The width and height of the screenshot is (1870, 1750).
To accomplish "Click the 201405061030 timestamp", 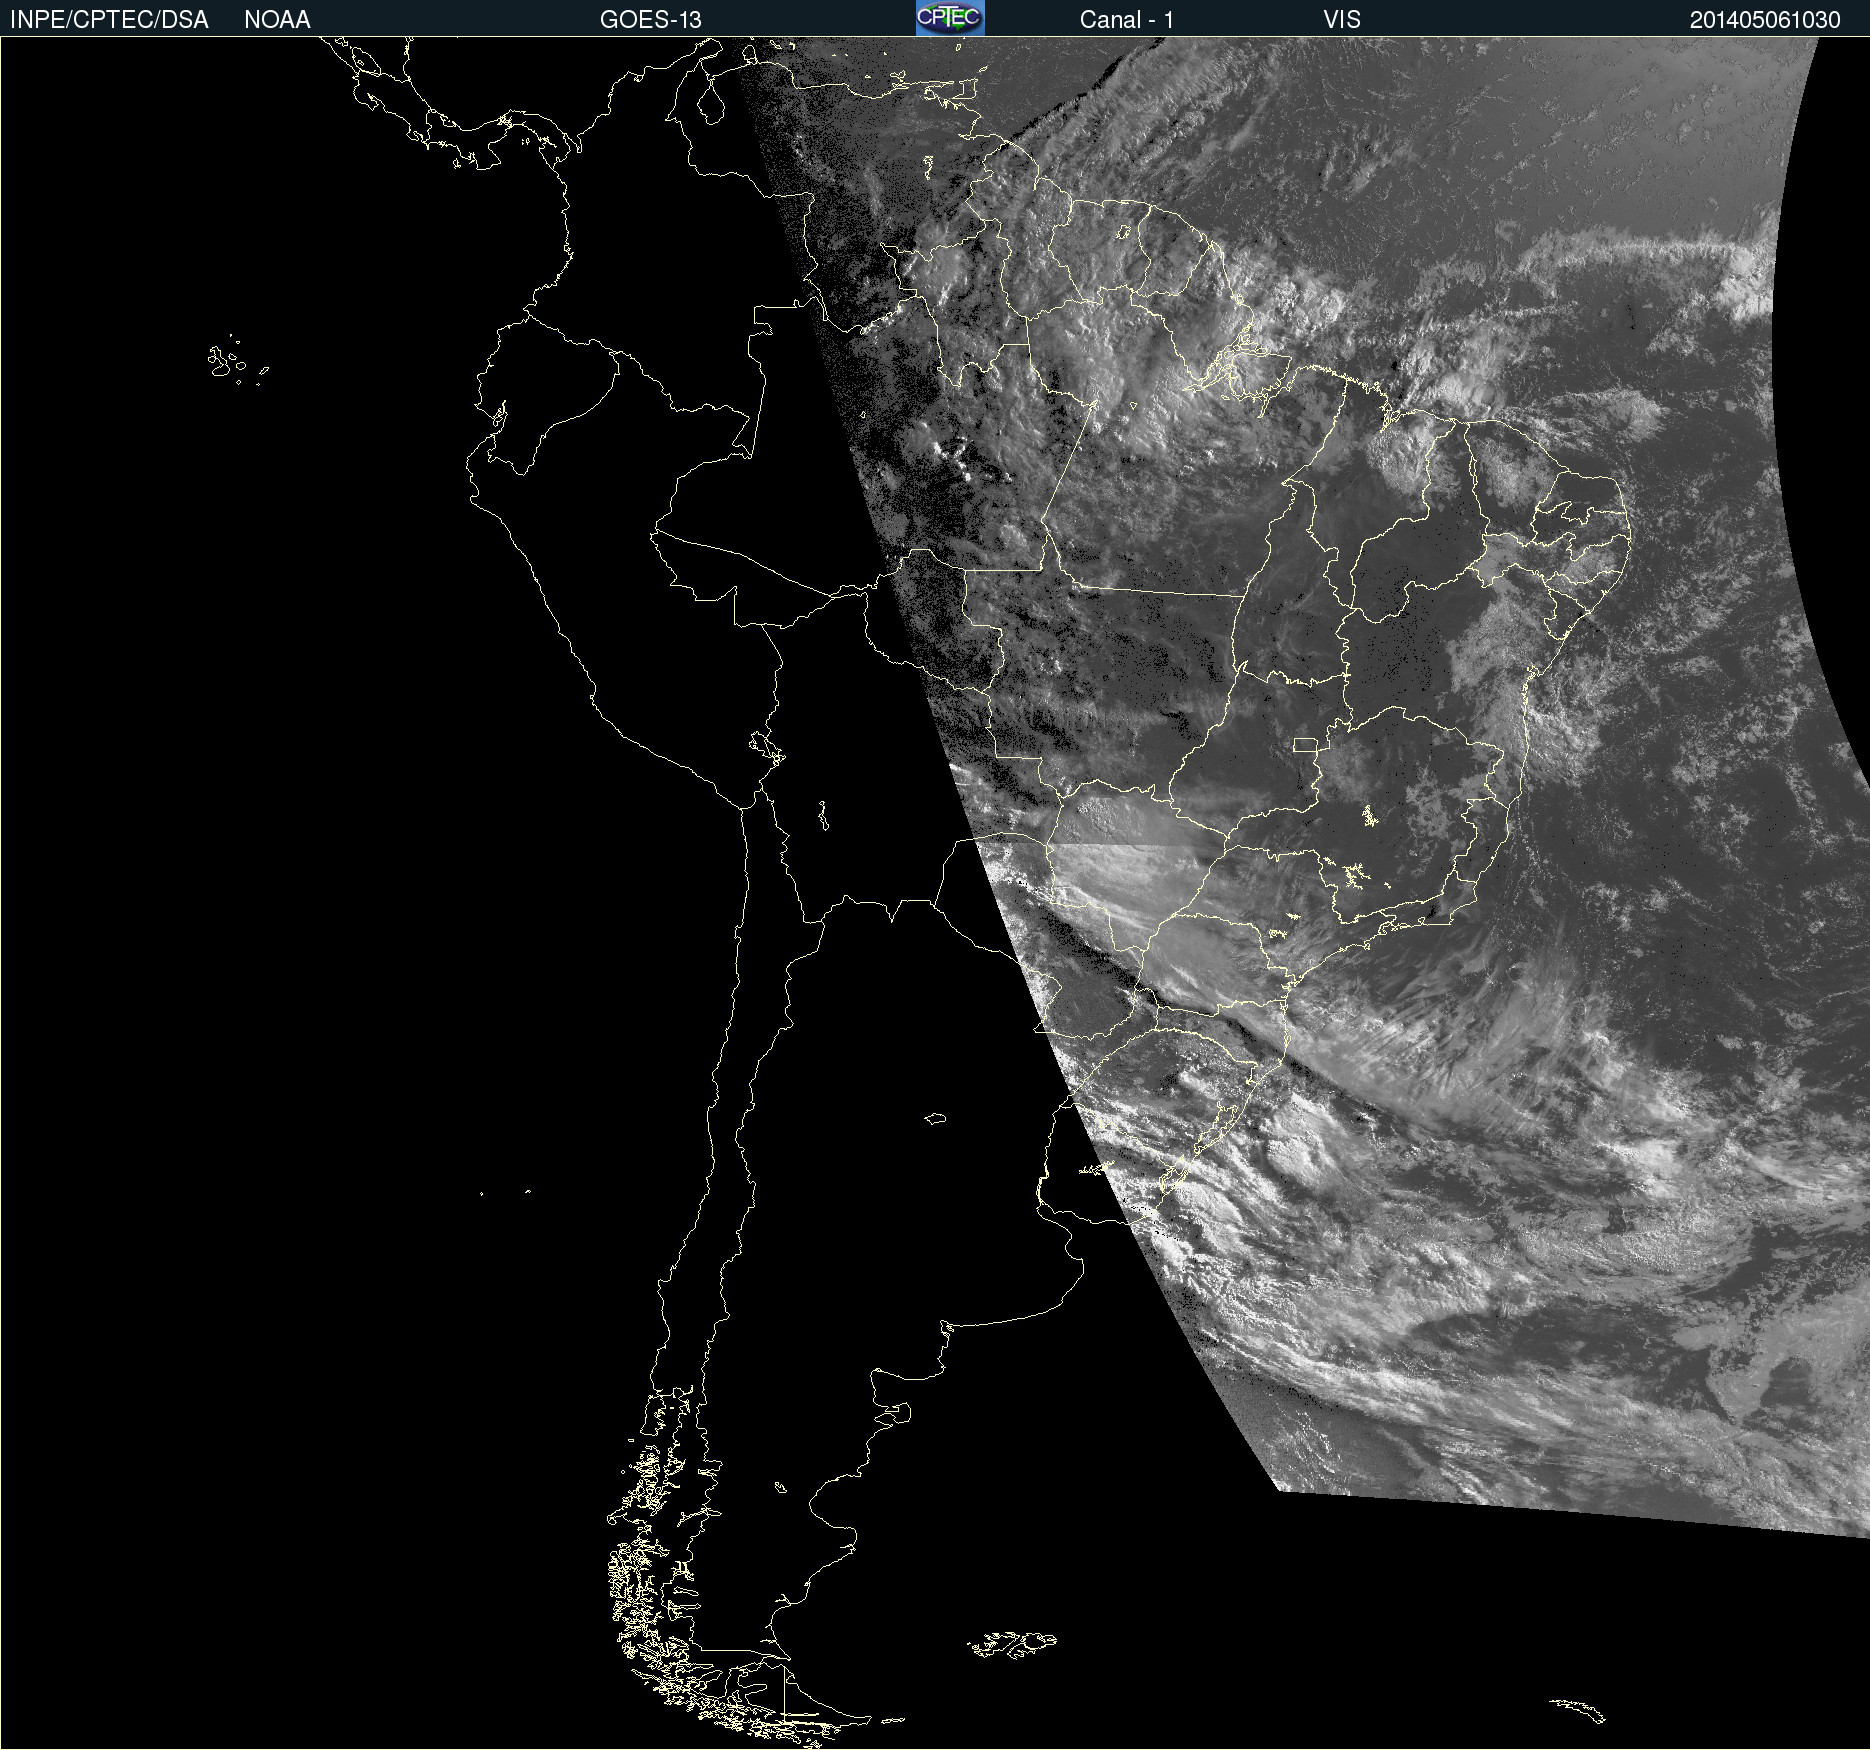I will click(x=1765, y=20).
